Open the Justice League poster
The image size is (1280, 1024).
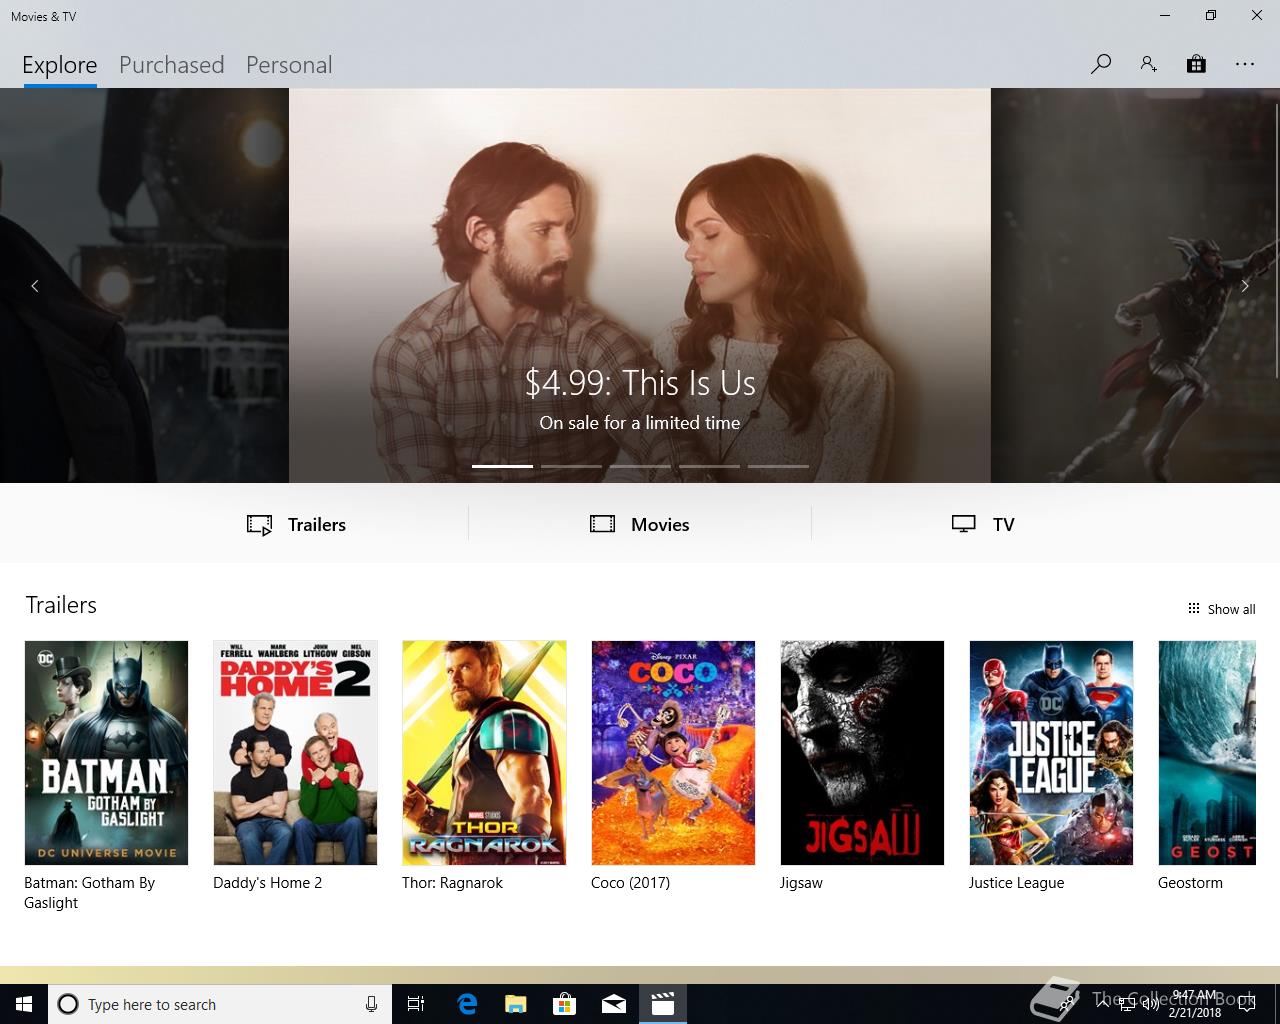tap(1051, 753)
